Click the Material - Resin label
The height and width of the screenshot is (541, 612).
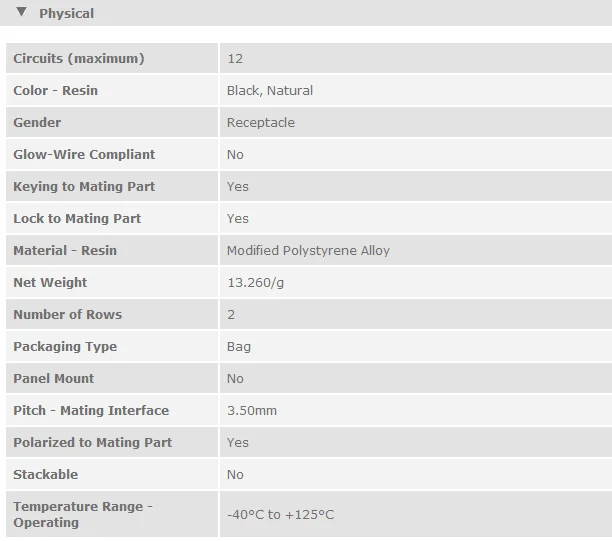point(65,251)
